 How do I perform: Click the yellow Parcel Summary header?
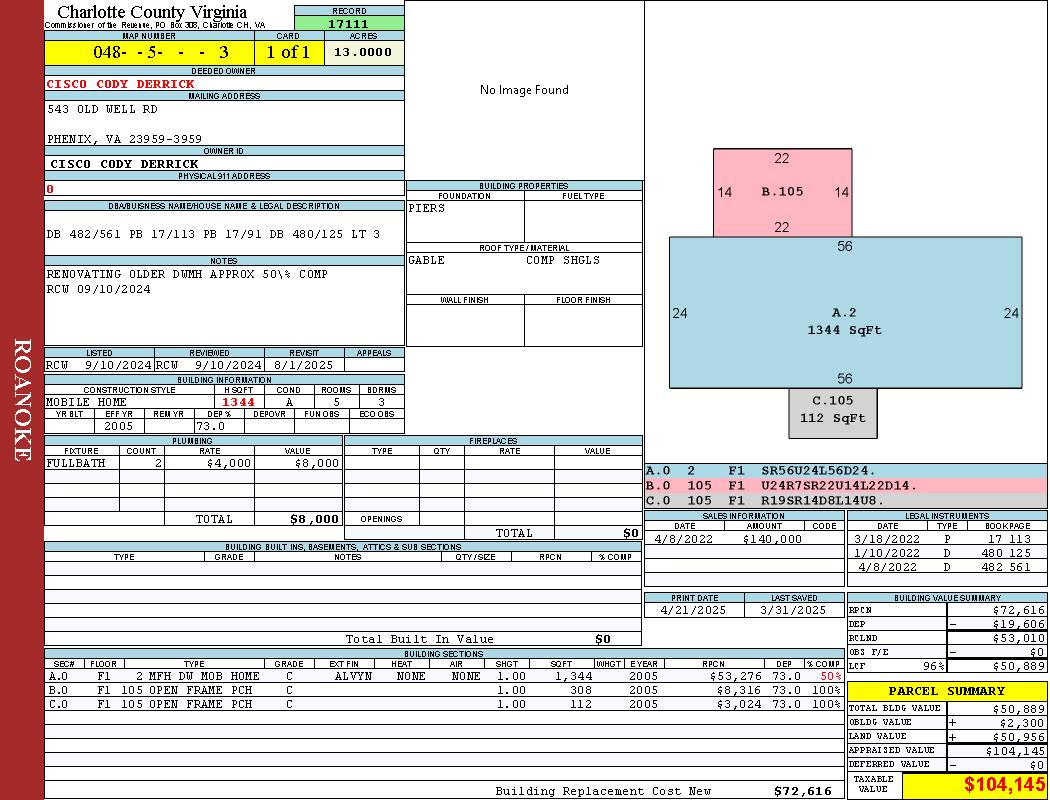point(946,691)
